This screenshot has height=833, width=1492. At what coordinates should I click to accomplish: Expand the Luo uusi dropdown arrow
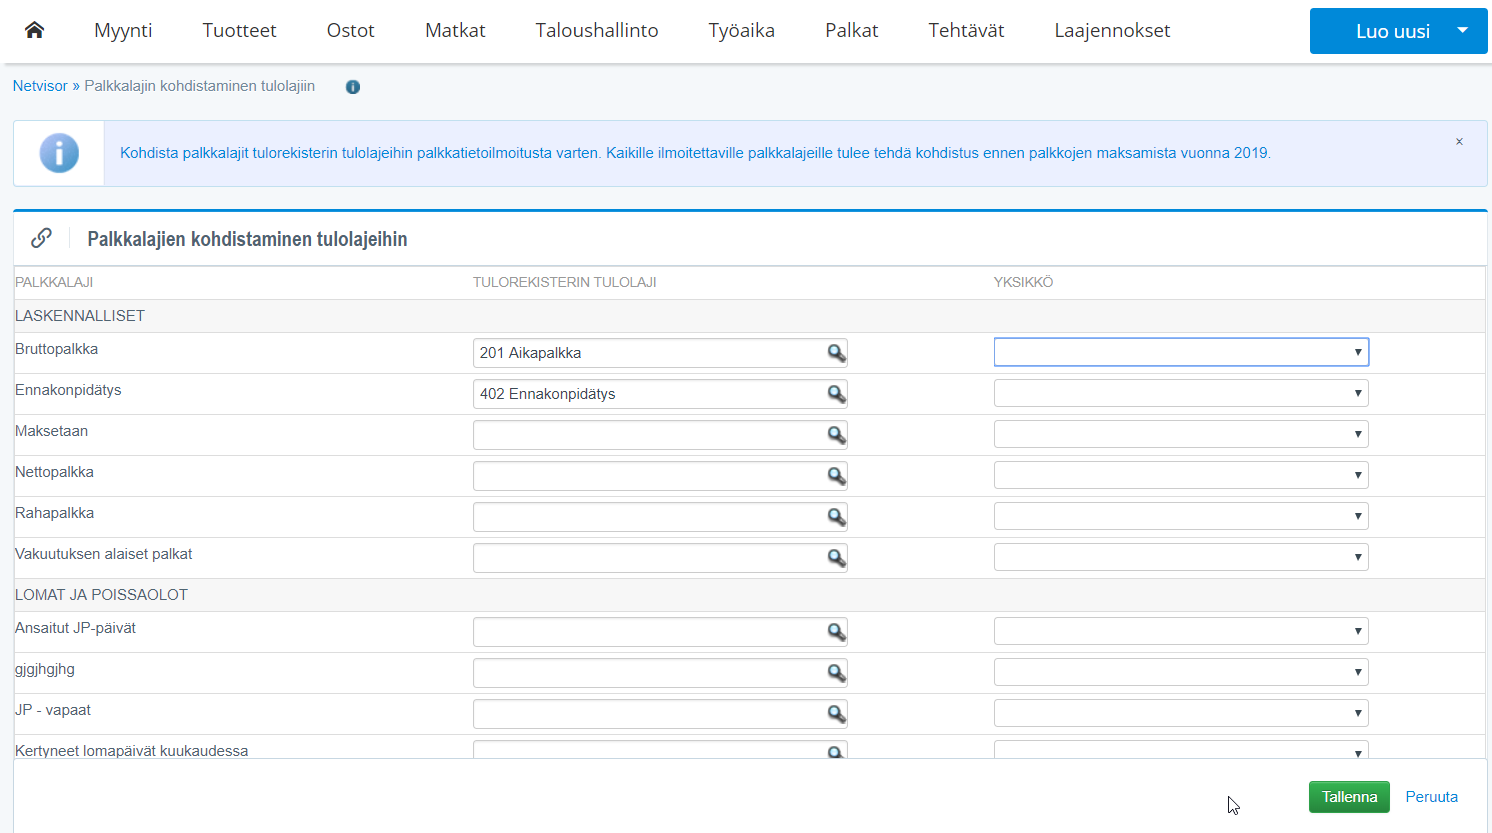[x=1462, y=31]
